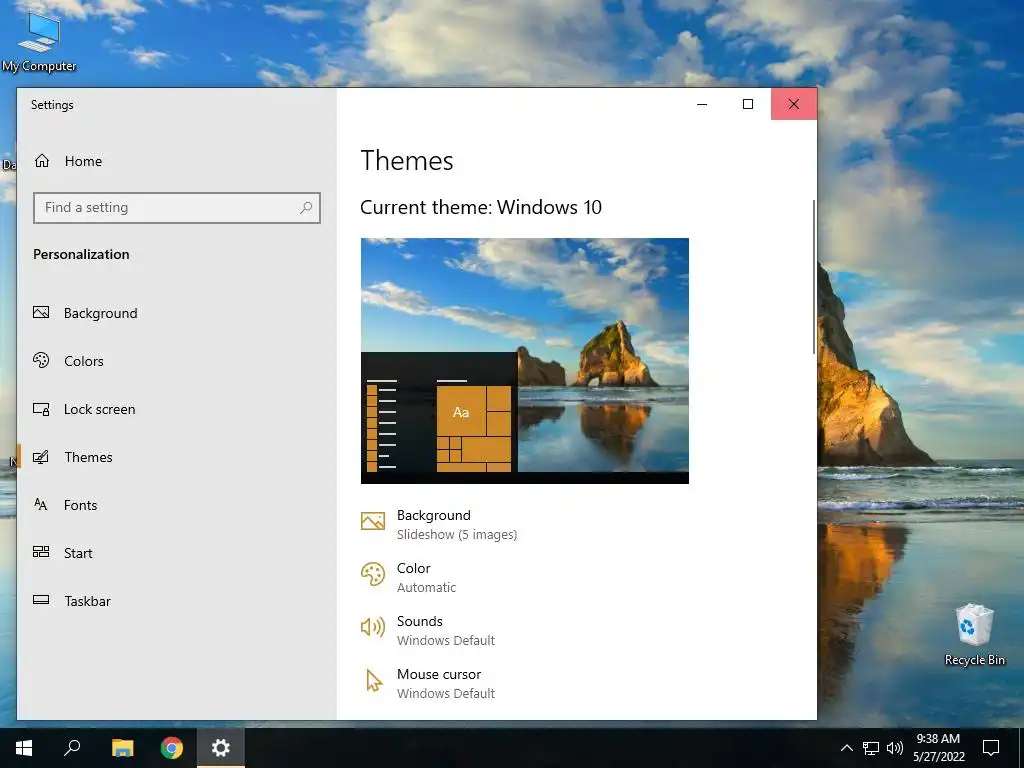Open Background Slideshow (5 images) option
The image size is (1024, 768).
click(x=439, y=524)
